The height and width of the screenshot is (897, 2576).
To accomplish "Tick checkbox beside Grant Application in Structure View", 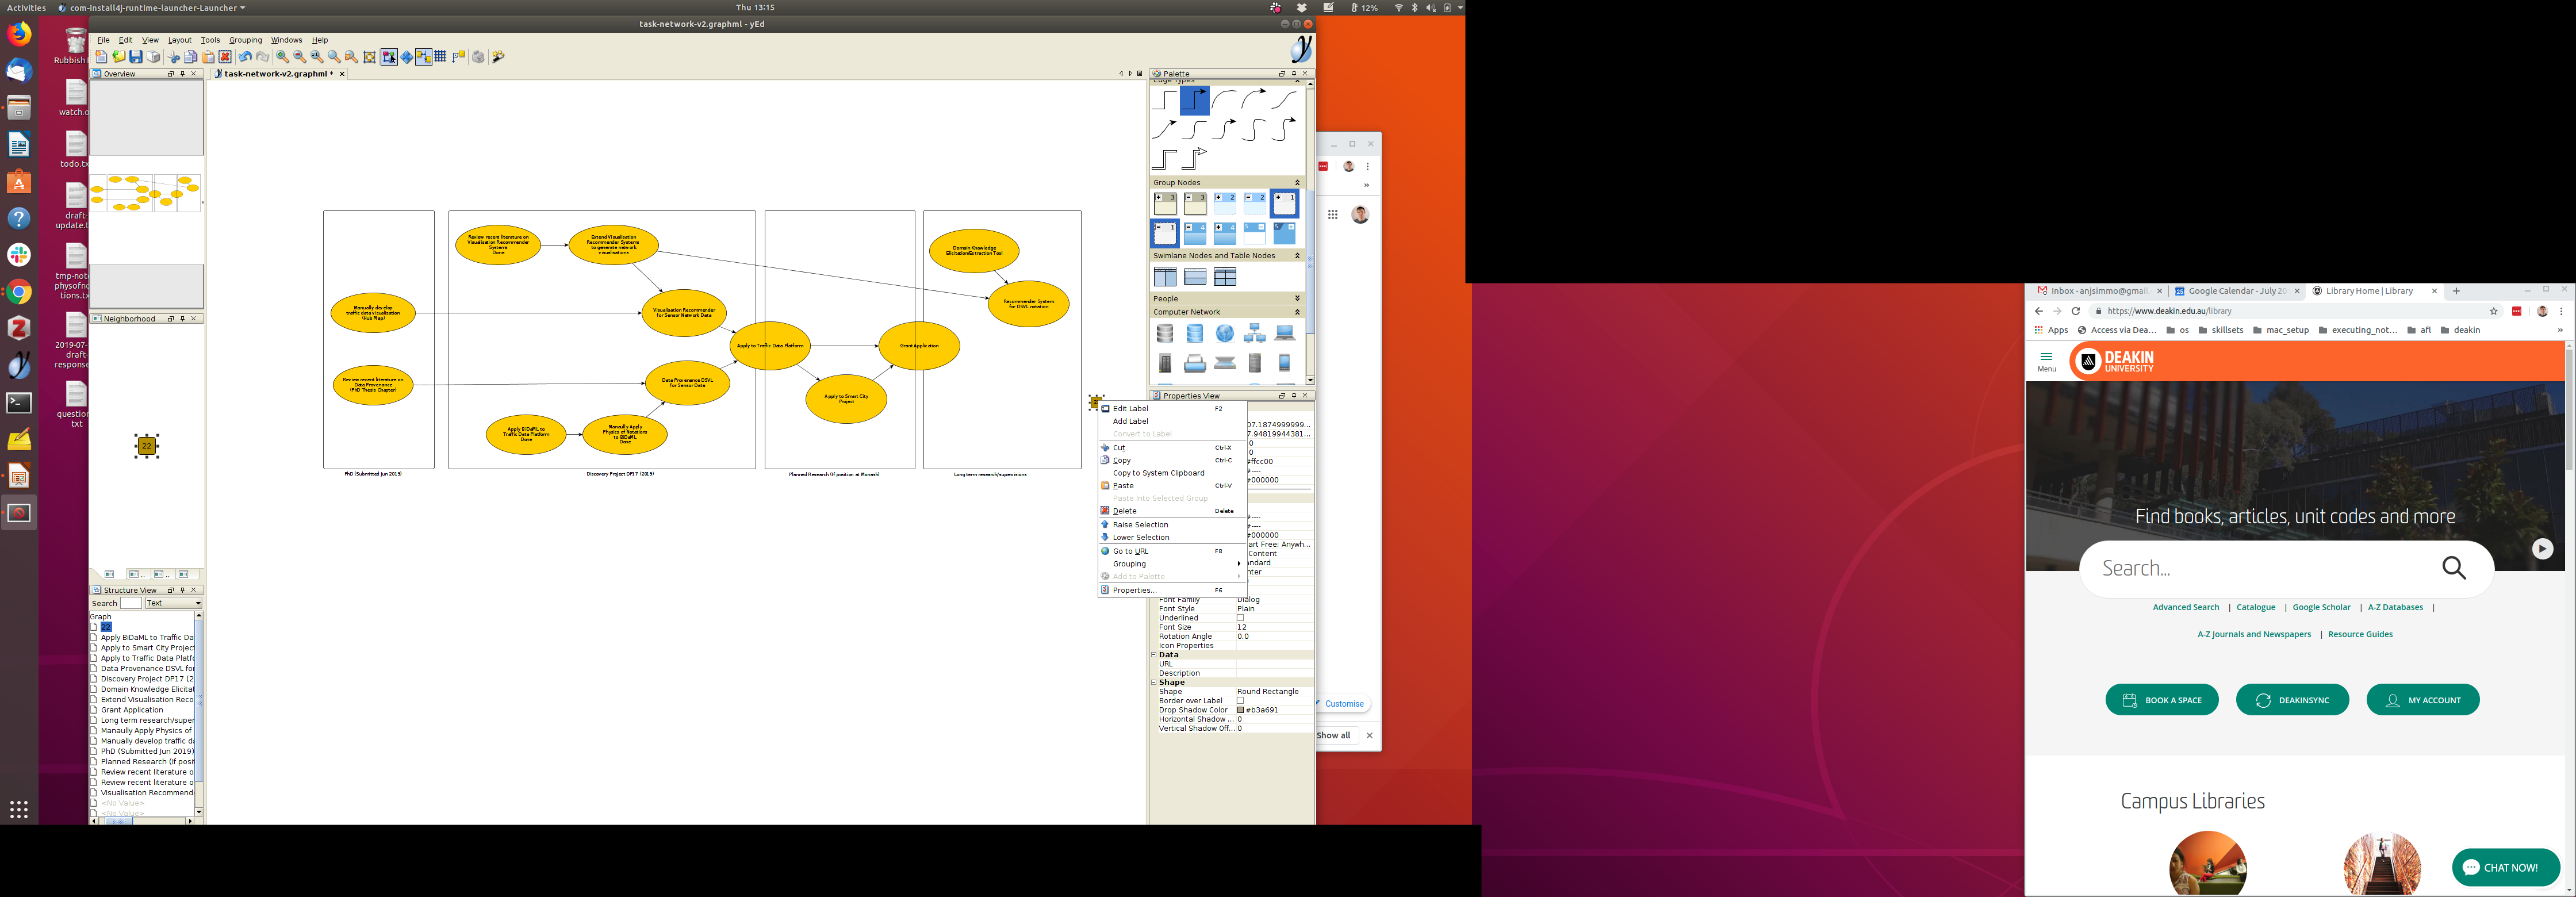I will pos(94,710).
